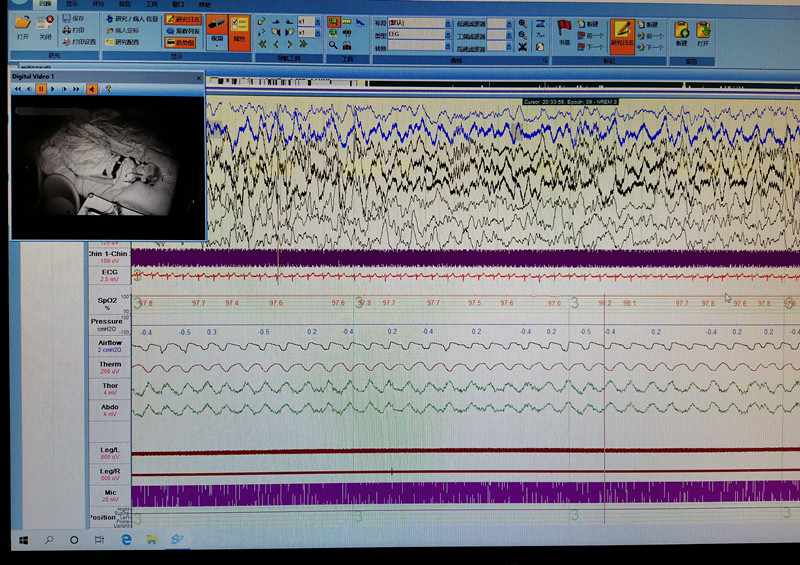Click the Open study folder icon
Viewport: 800px width, 565px height.
pyautogui.click(x=22, y=24)
